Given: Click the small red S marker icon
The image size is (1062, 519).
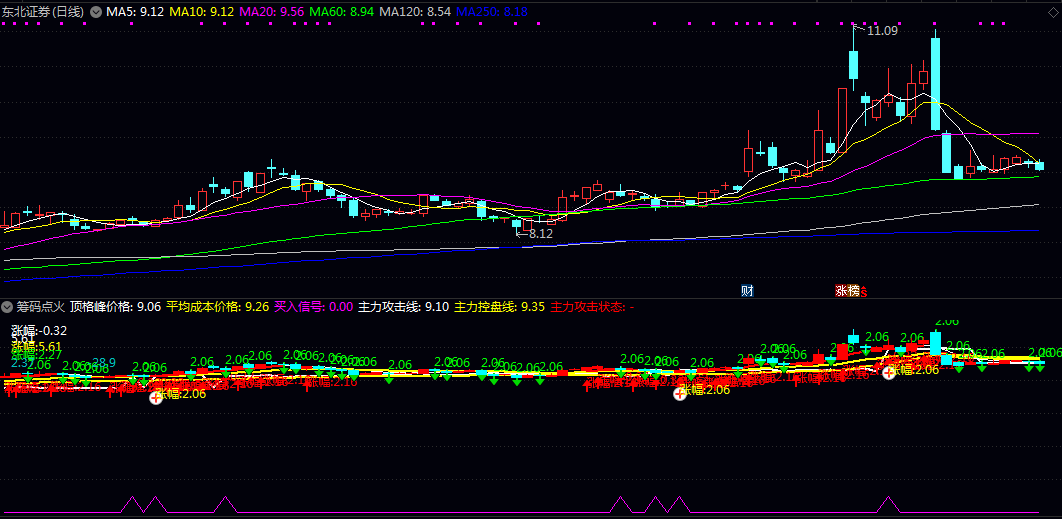Looking at the screenshot, I should click(x=863, y=293).
